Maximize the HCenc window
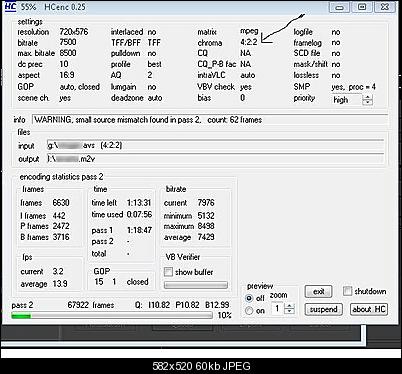Viewport: 402px width, 374px height. (362, 7)
